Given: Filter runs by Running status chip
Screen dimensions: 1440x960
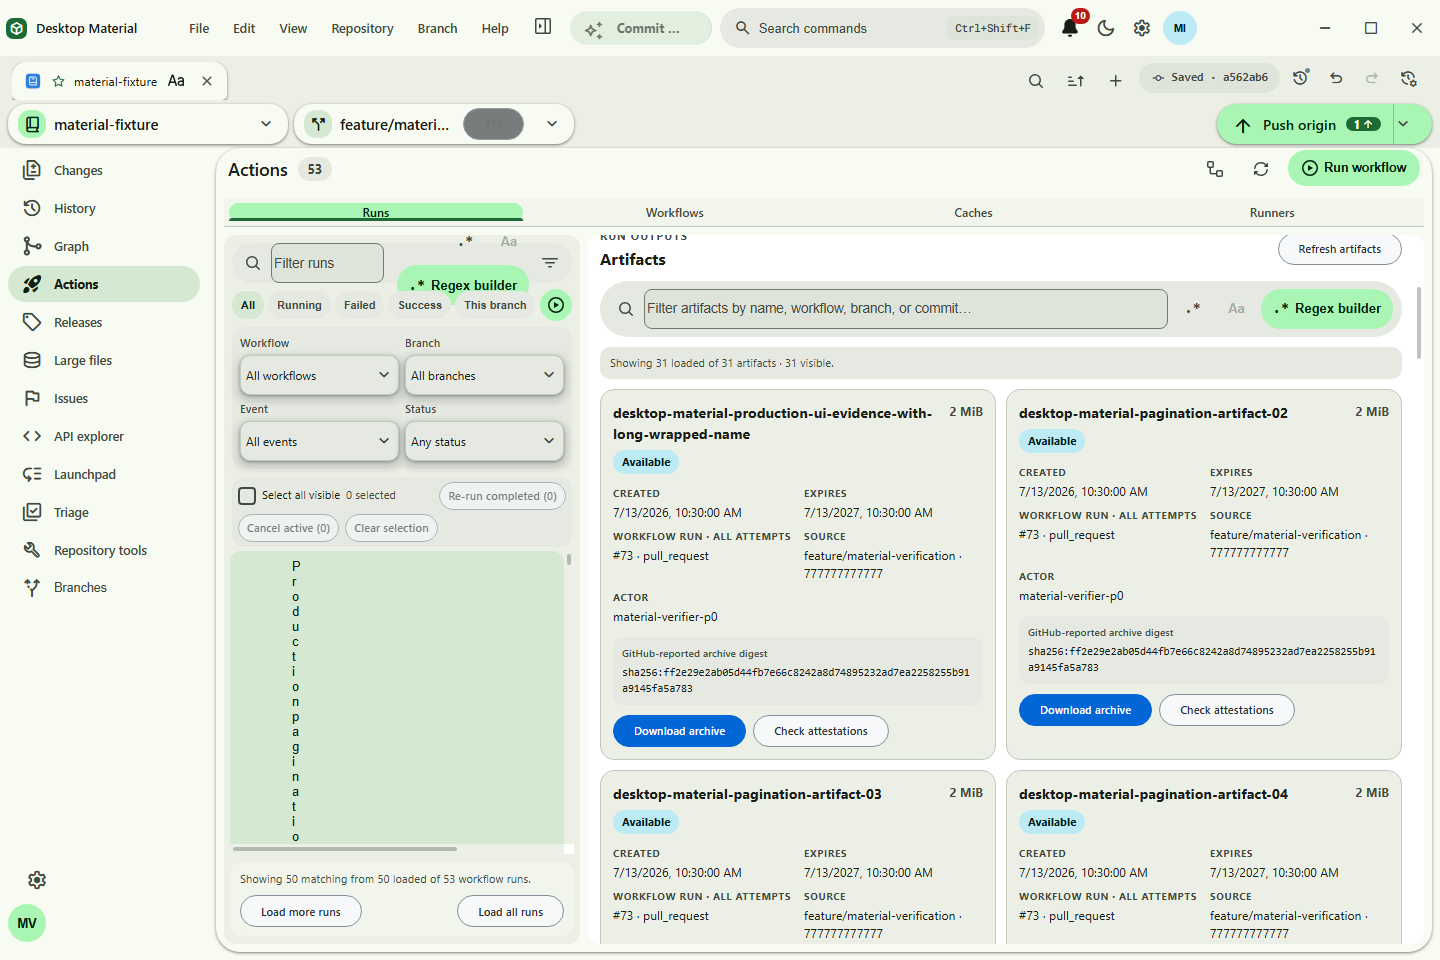Looking at the screenshot, I should (x=299, y=305).
